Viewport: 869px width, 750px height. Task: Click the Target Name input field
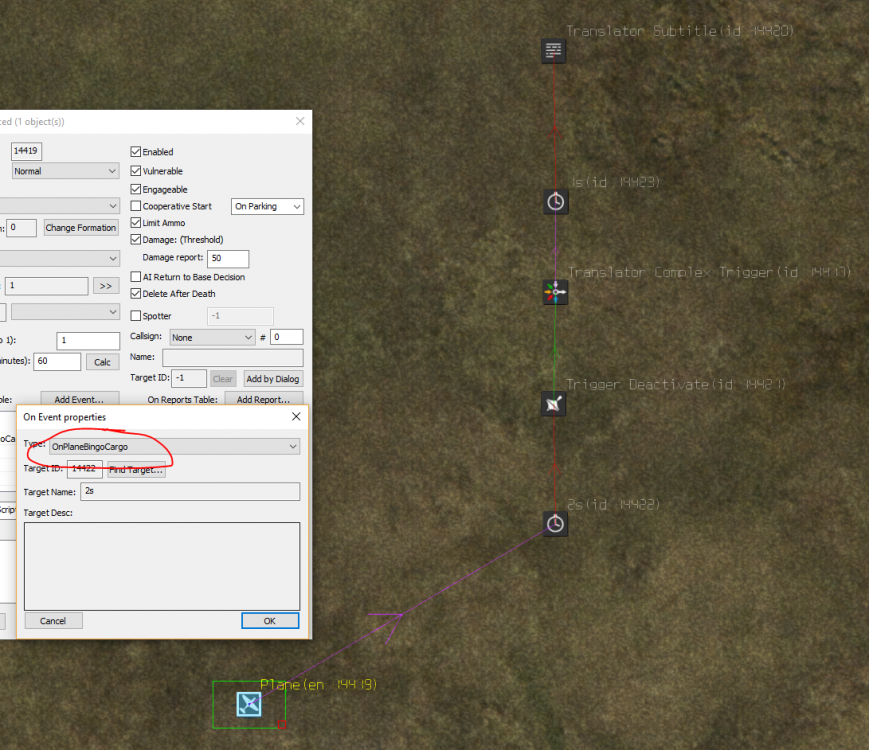190,491
